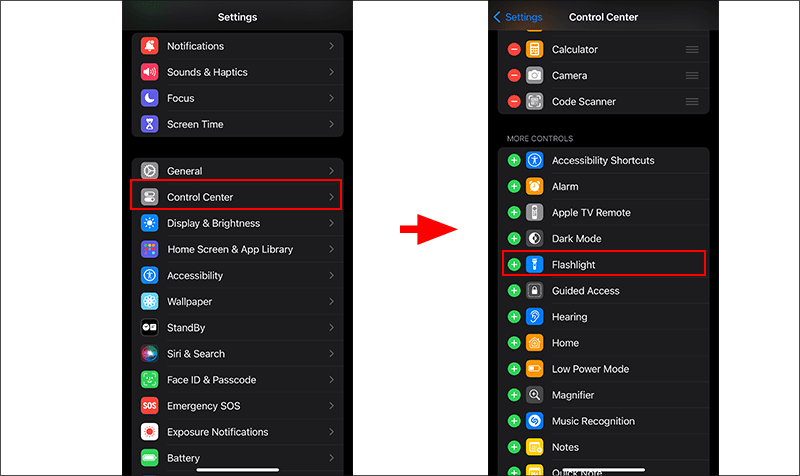Open Exposure Notifications settings
The width and height of the screenshot is (800, 476).
coord(237,432)
